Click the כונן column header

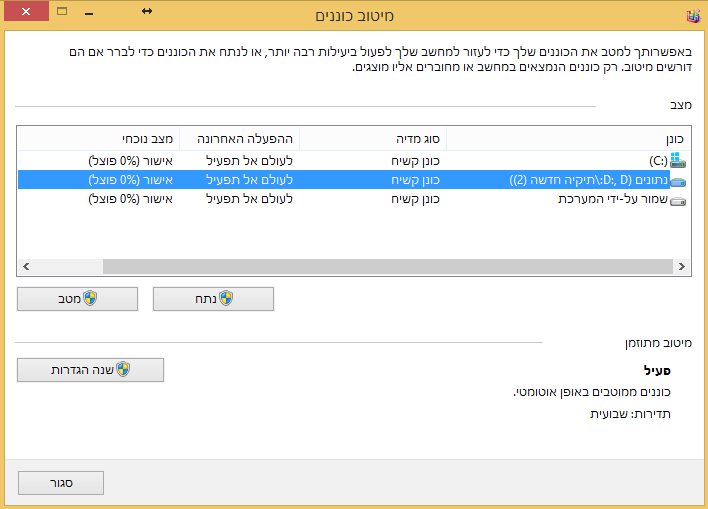(x=568, y=139)
